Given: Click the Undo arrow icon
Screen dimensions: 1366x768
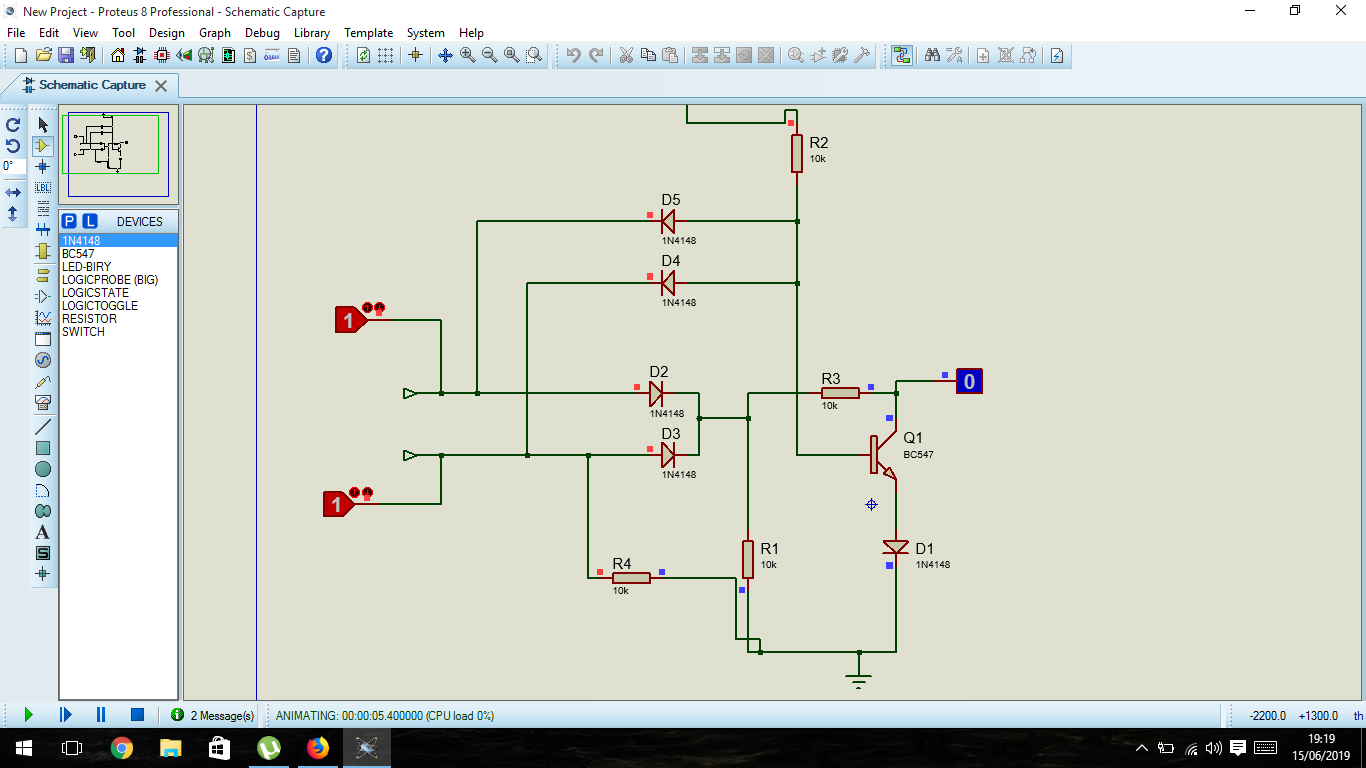Looking at the screenshot, I should click(573, 55).
